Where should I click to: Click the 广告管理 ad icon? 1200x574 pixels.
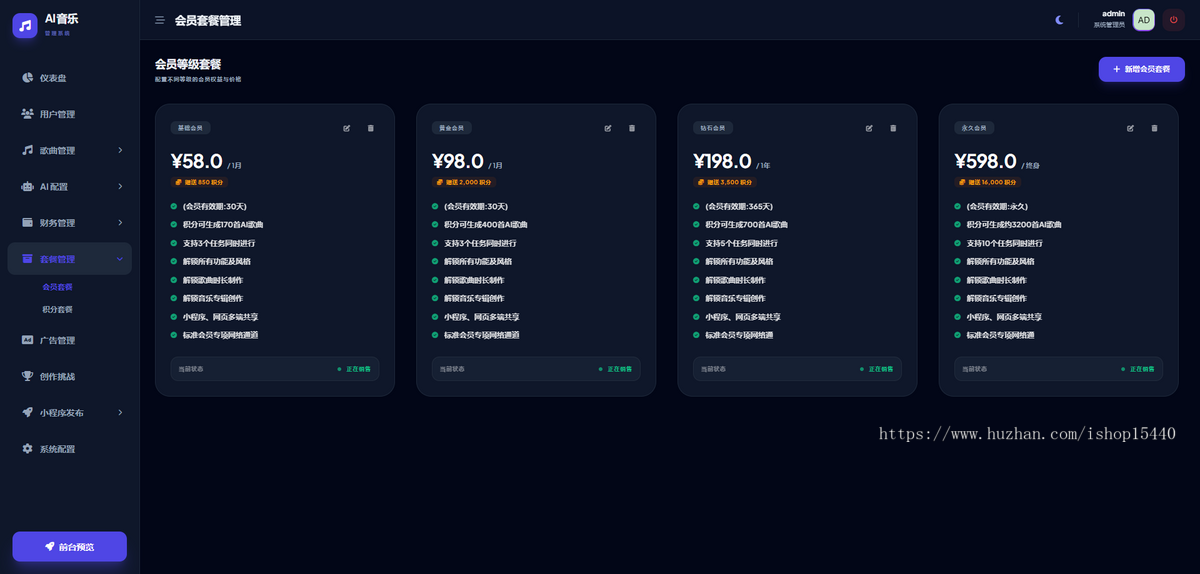click(28, 340)
